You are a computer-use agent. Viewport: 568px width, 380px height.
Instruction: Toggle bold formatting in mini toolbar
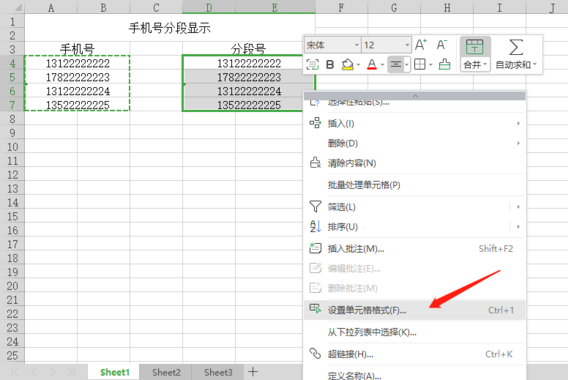click(x=330, y=64)
